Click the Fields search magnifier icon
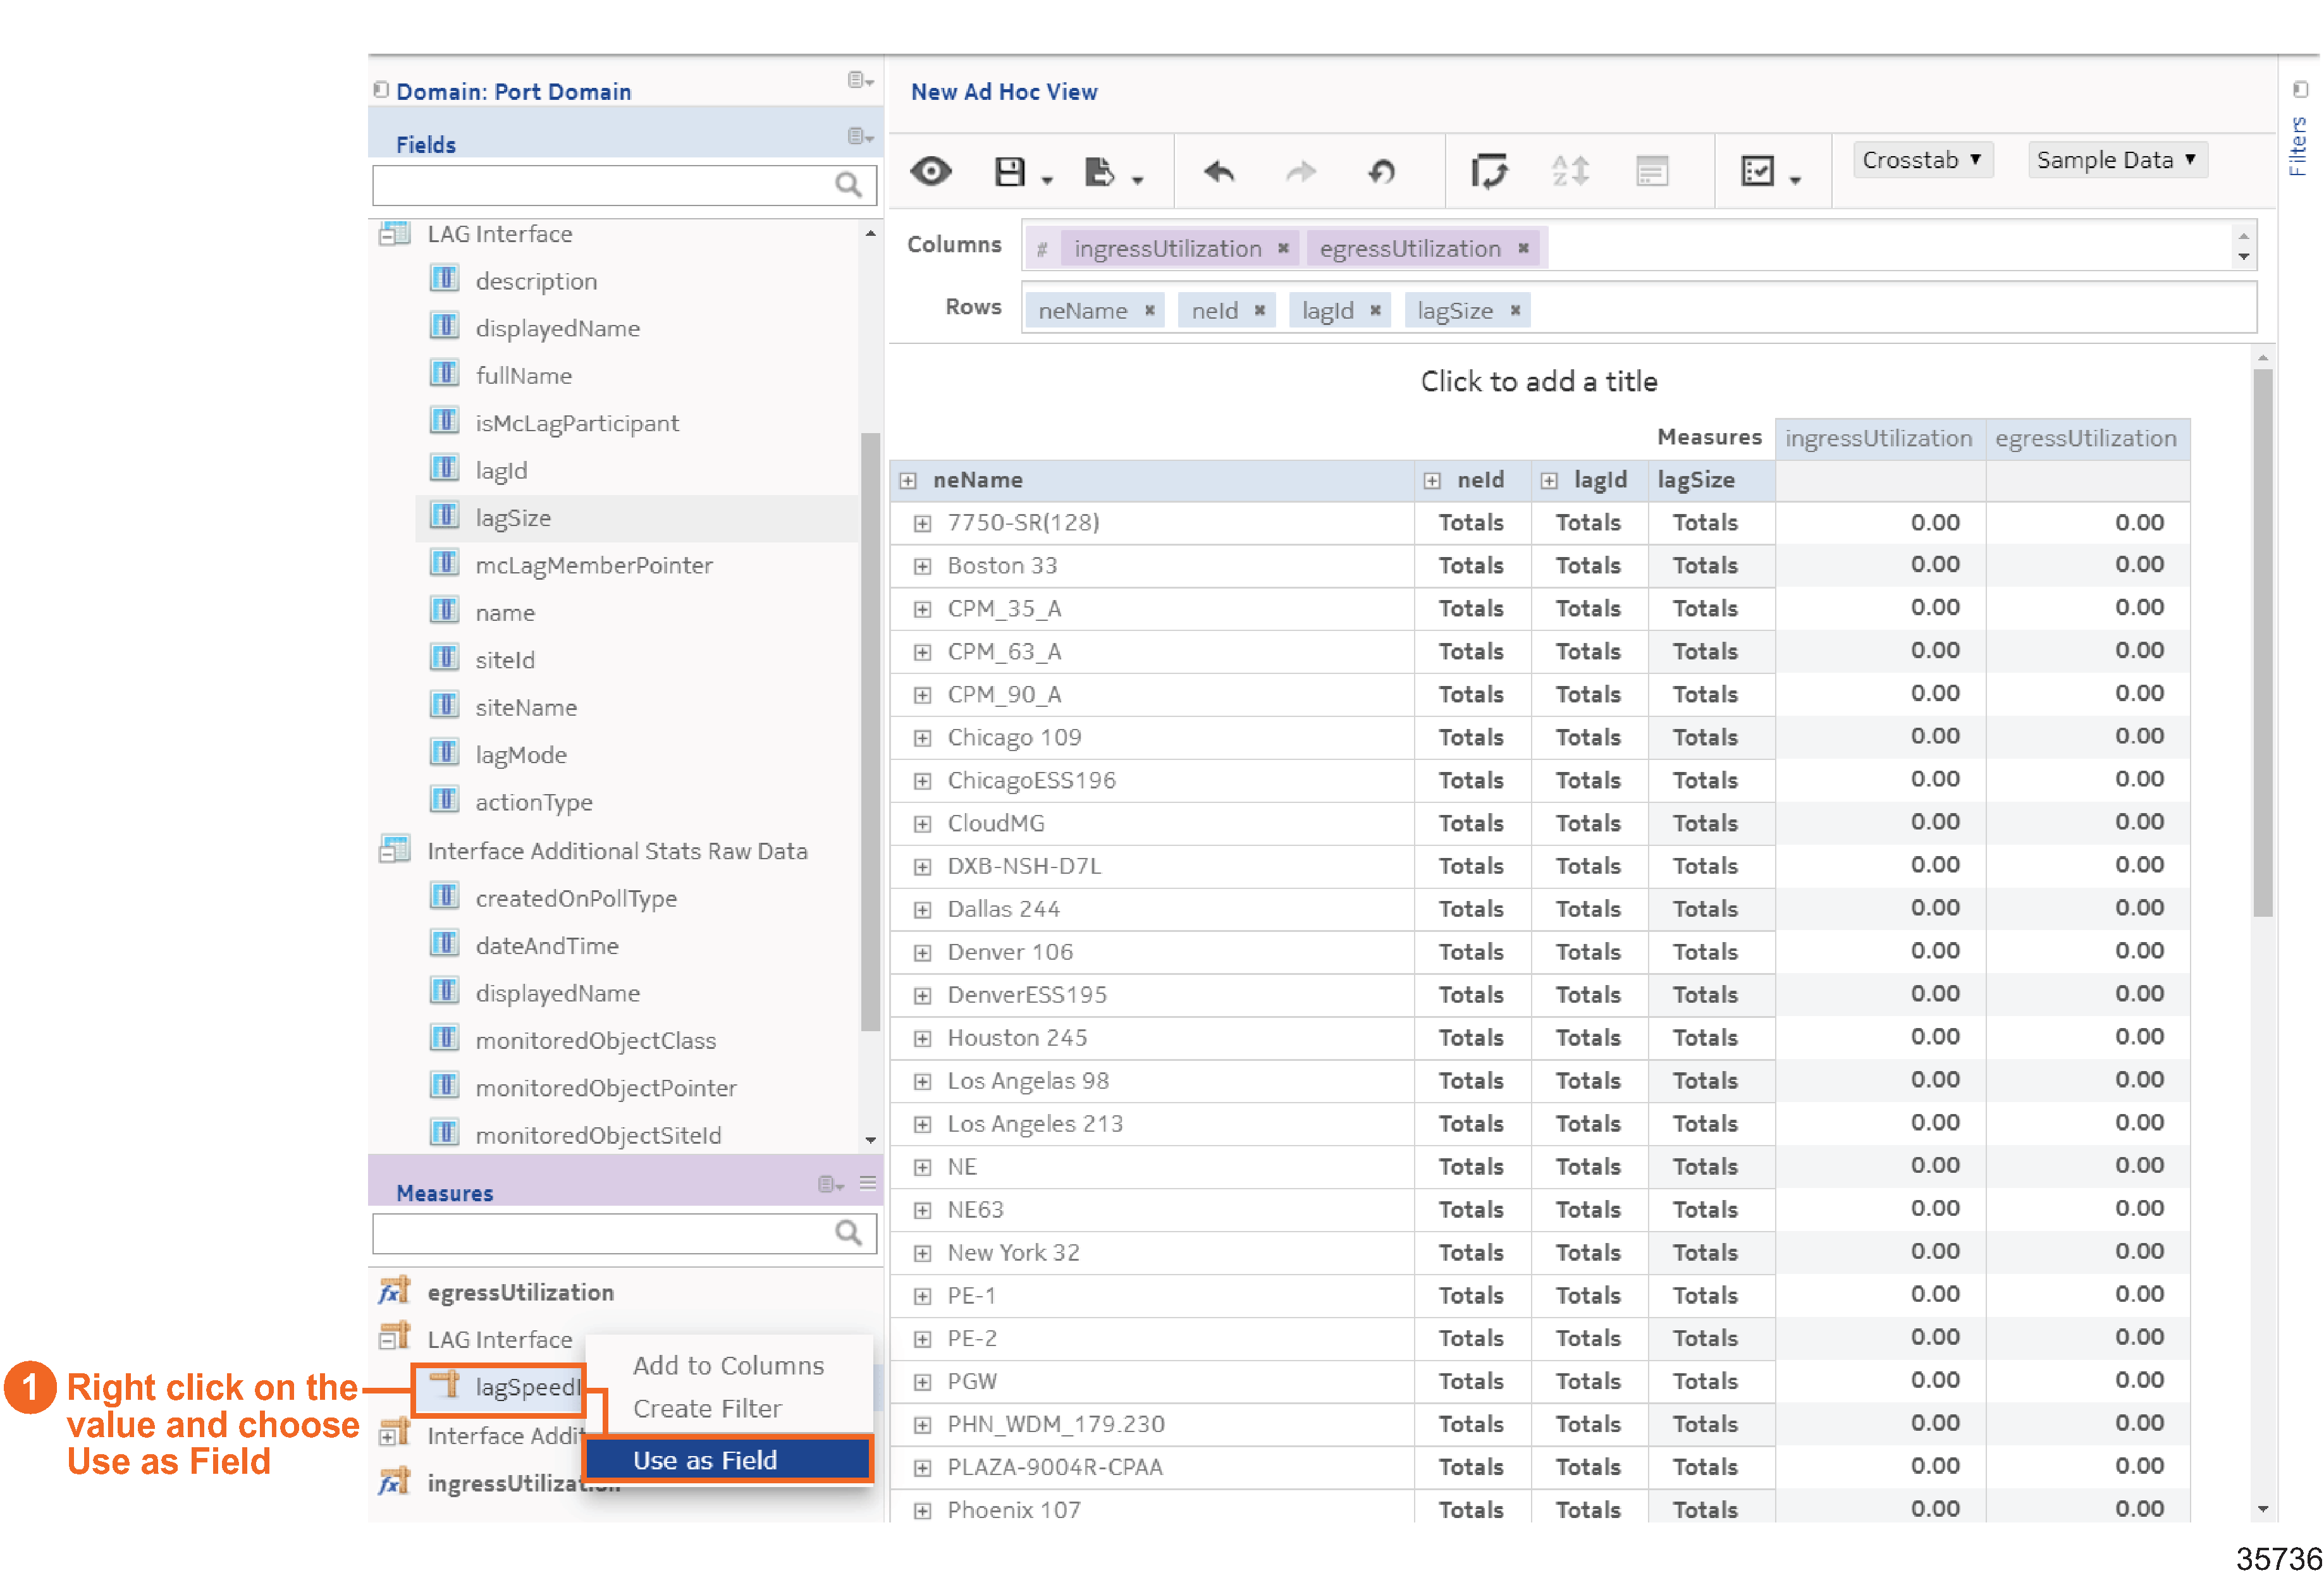Screen dimensions: 2324x1580 pyautogui.click(x=848, y=185)
